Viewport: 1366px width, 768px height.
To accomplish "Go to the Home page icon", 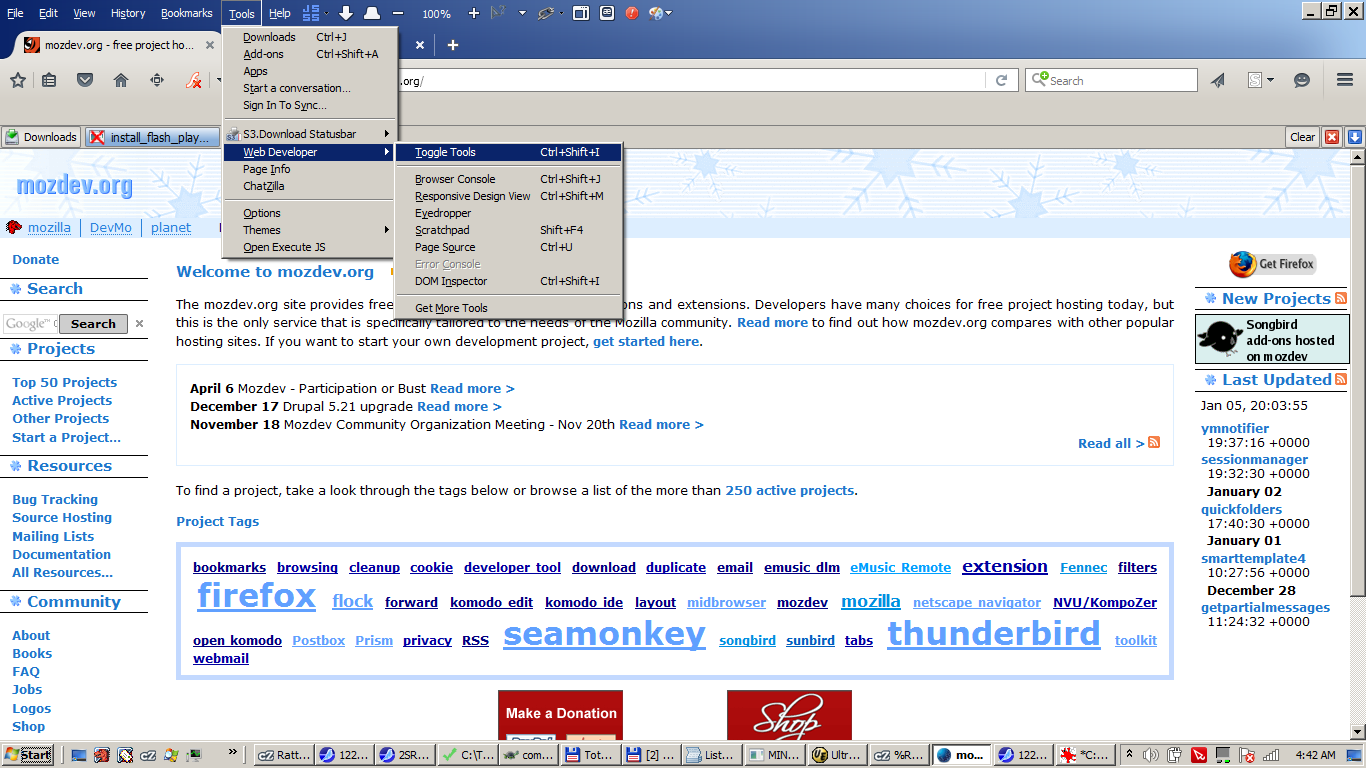I will [121, 80].
